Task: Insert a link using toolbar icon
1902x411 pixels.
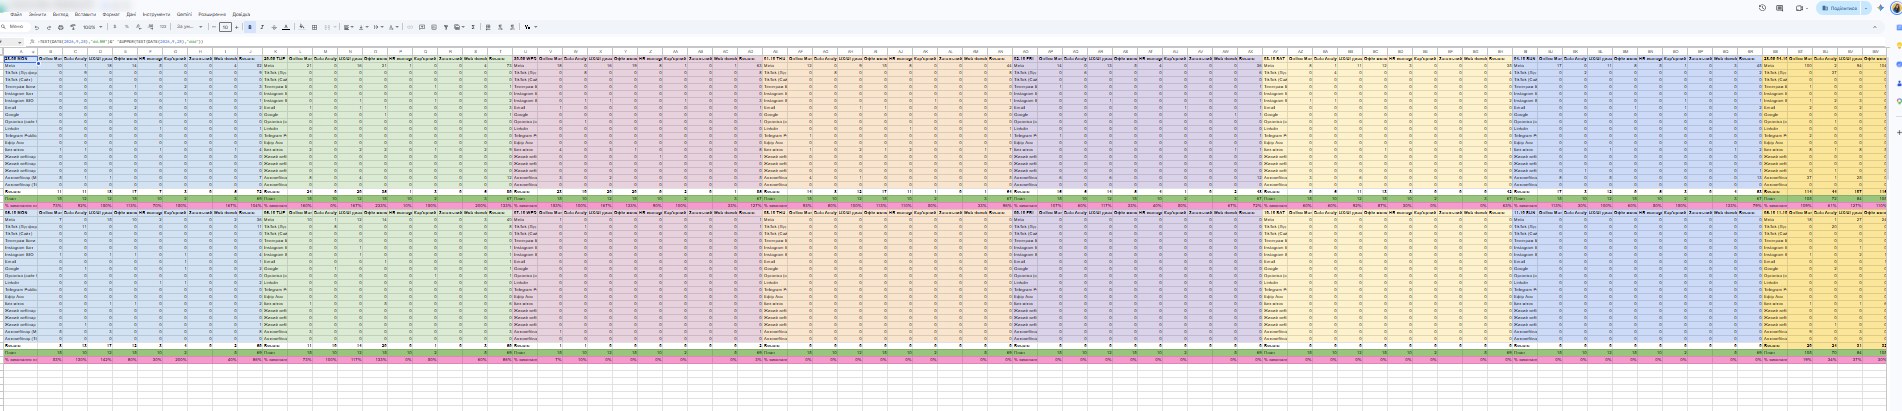Action: pyautogui.click(x=410, y=27)
